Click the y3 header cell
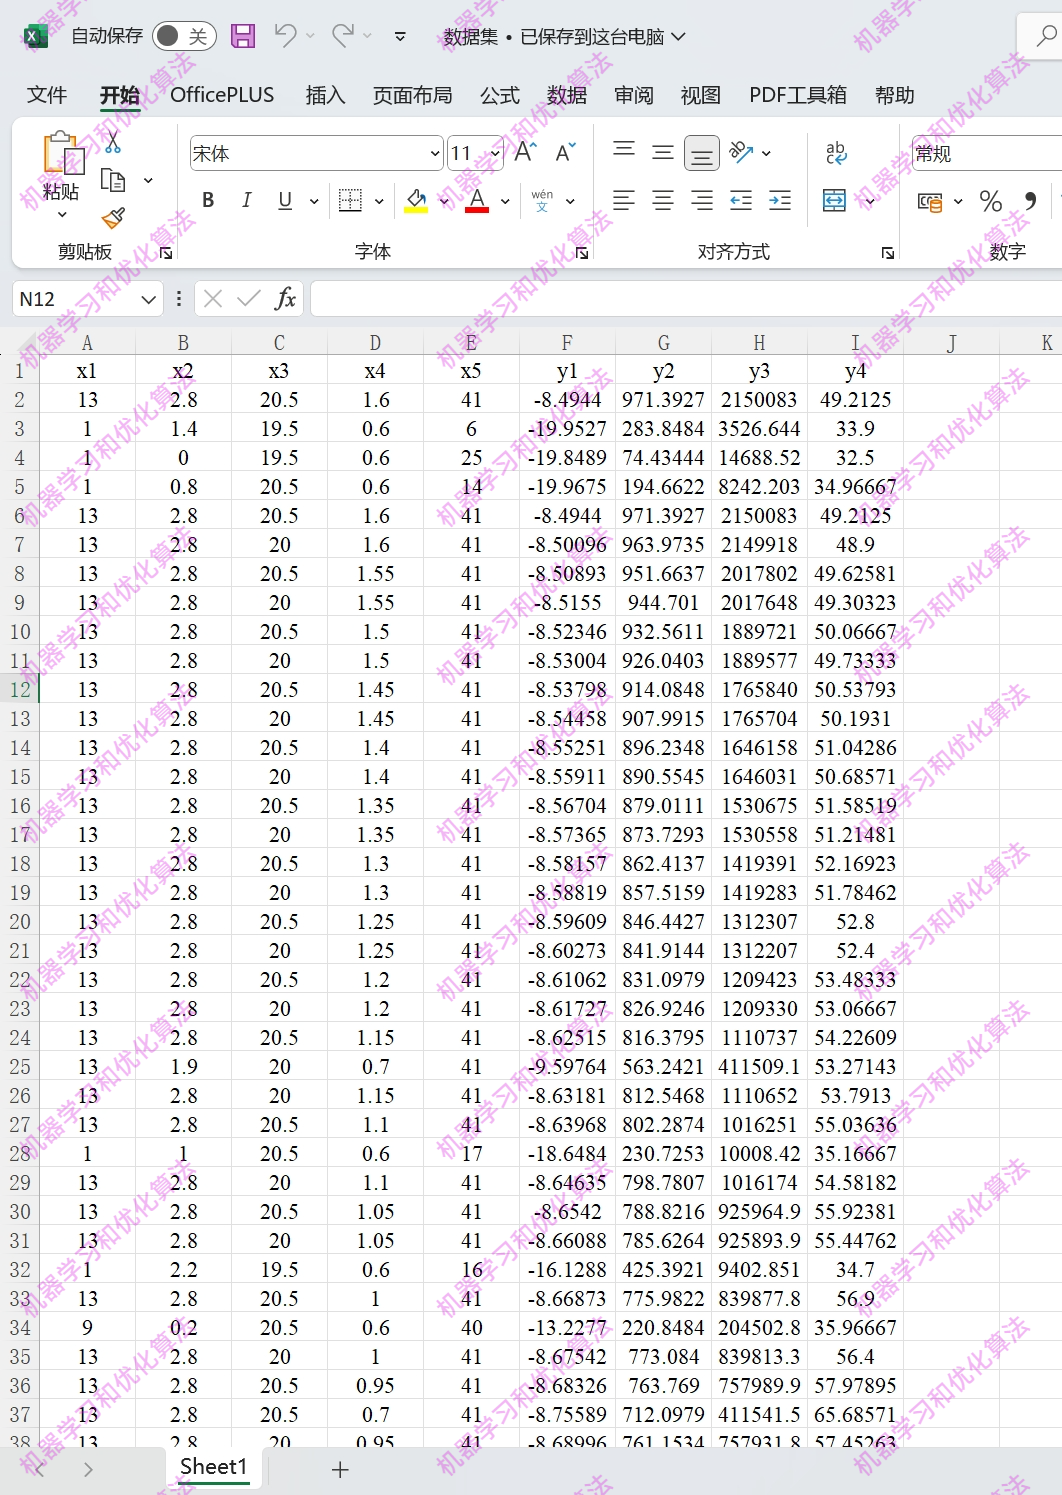The width and height of the screenshot is (1062, 1495). point(759,371)
